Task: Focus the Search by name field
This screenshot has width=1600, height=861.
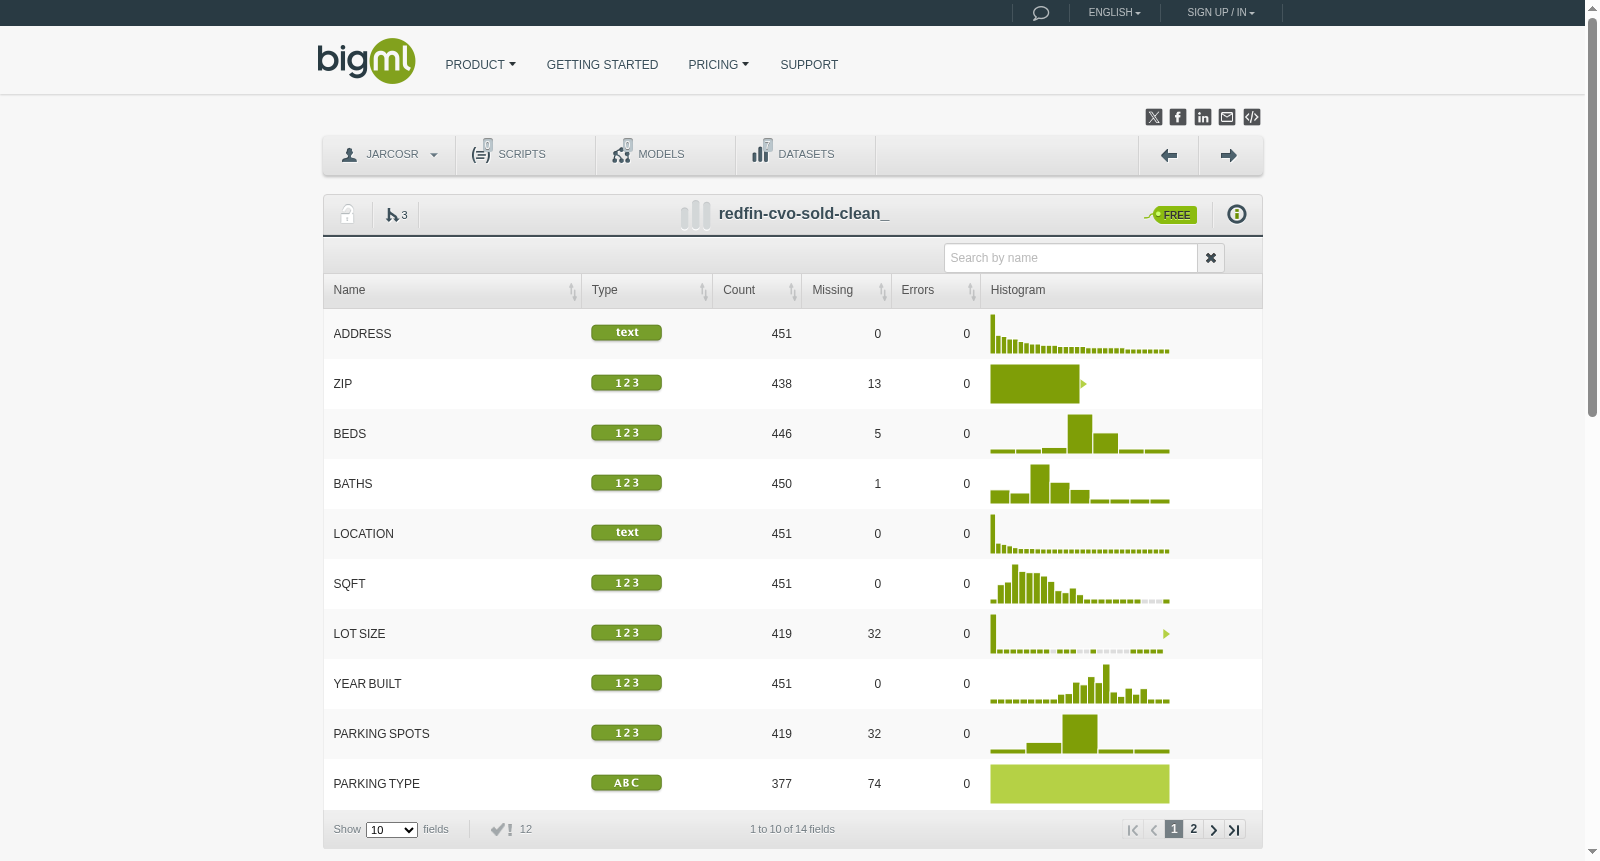Action: tap(1071, 258)
